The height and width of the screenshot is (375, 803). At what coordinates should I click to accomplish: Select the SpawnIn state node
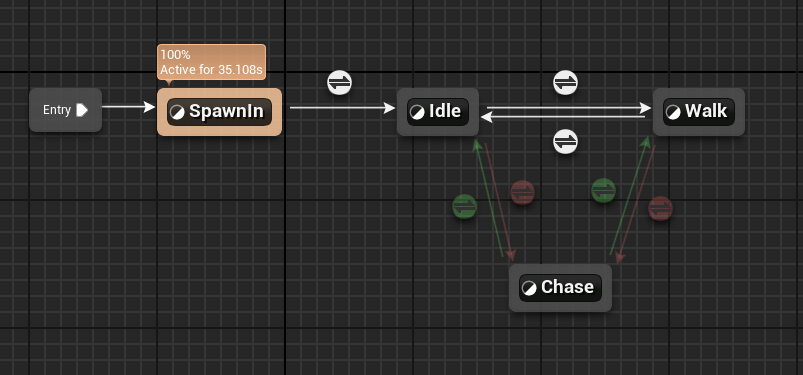click(x=219, y=112)
